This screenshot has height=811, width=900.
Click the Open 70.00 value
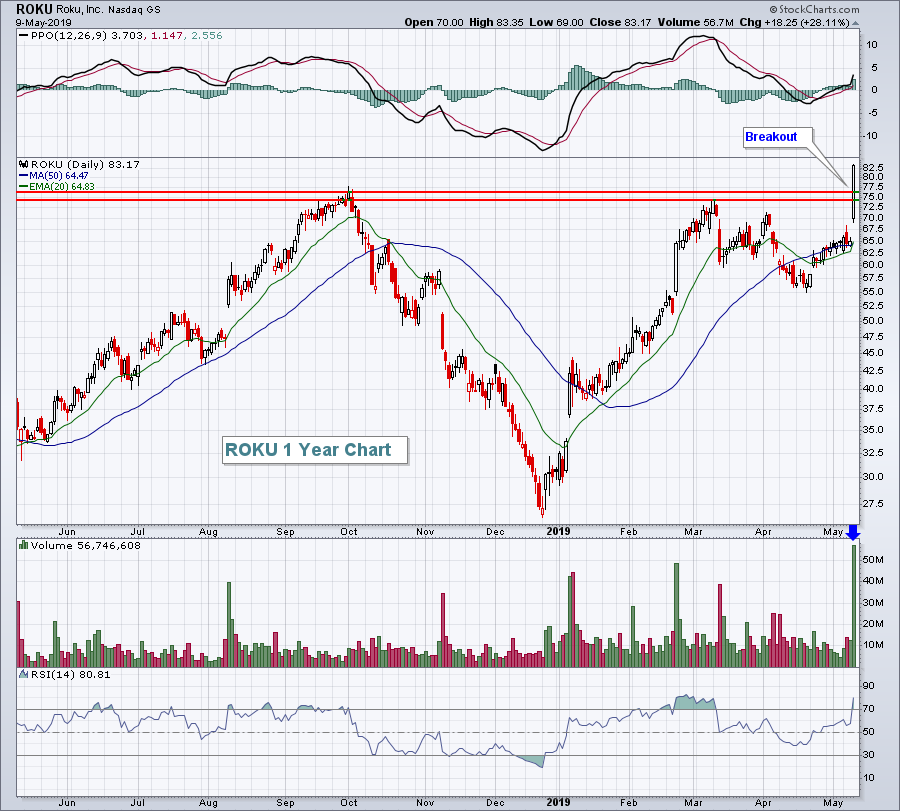coord(433,22)
